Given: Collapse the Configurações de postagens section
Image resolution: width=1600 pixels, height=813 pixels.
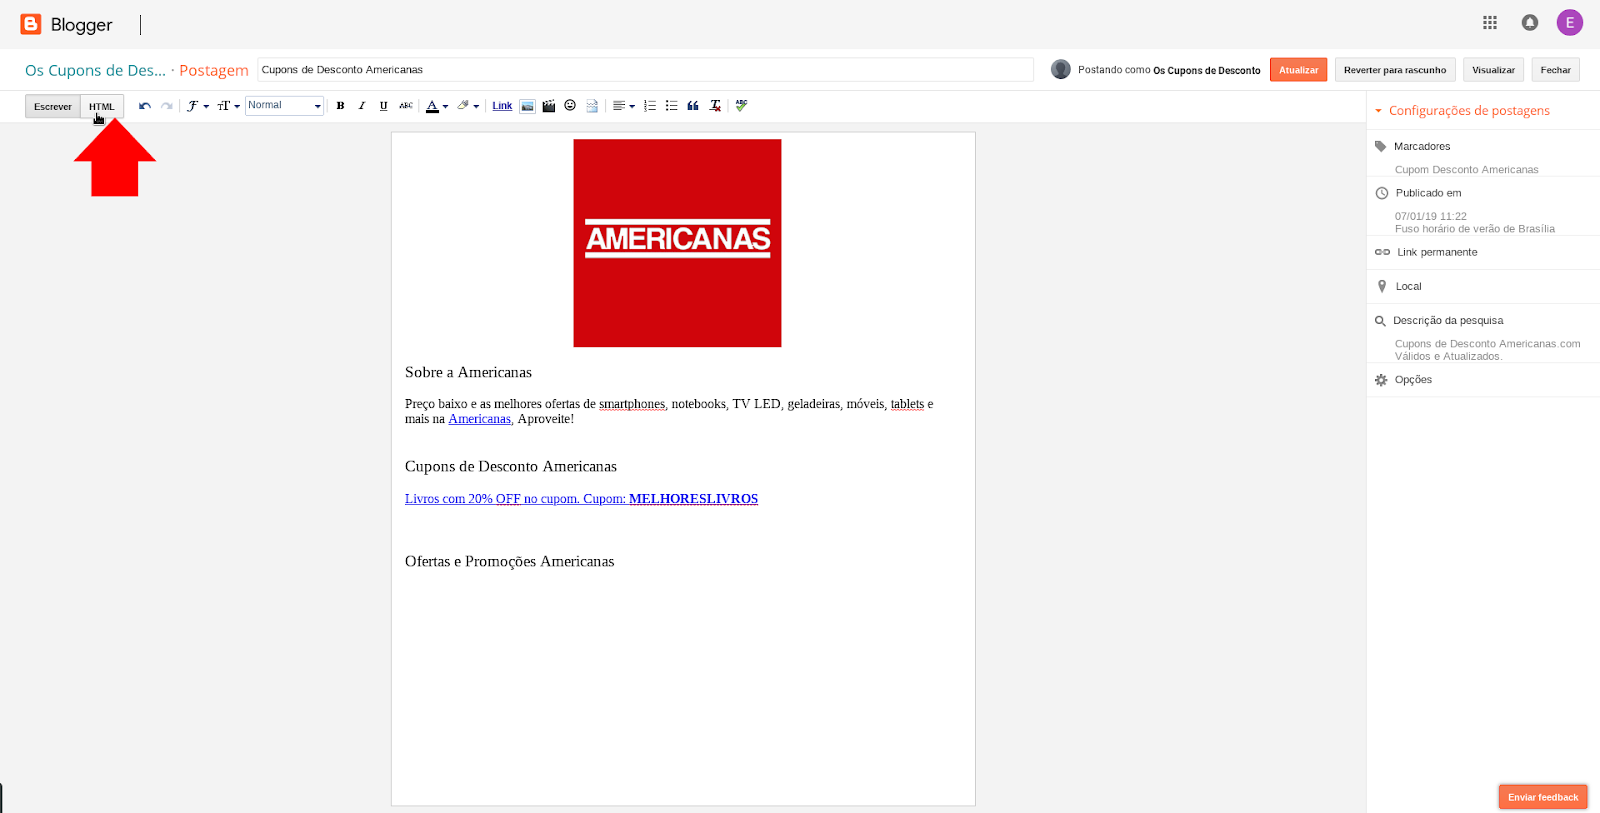Looking at the screenshot, I should pos(1469,111).
